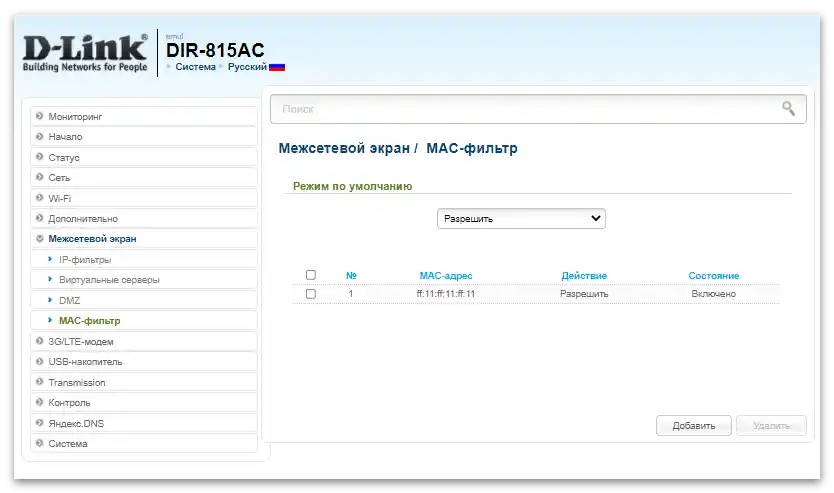Expand the Transmission menu
Viewport: 834px width, 493px height.
[x=144, y=382]
